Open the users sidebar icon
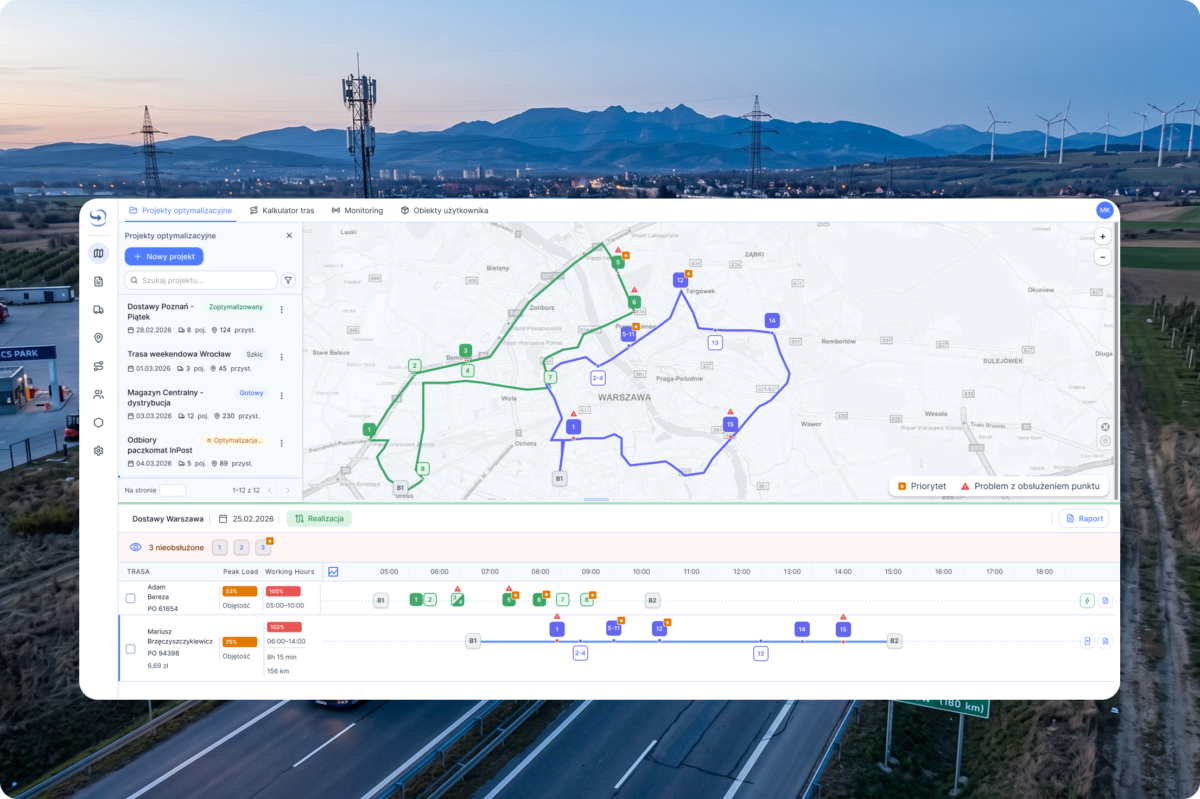This screenshot has width=1200, height=799. (98, 394)
